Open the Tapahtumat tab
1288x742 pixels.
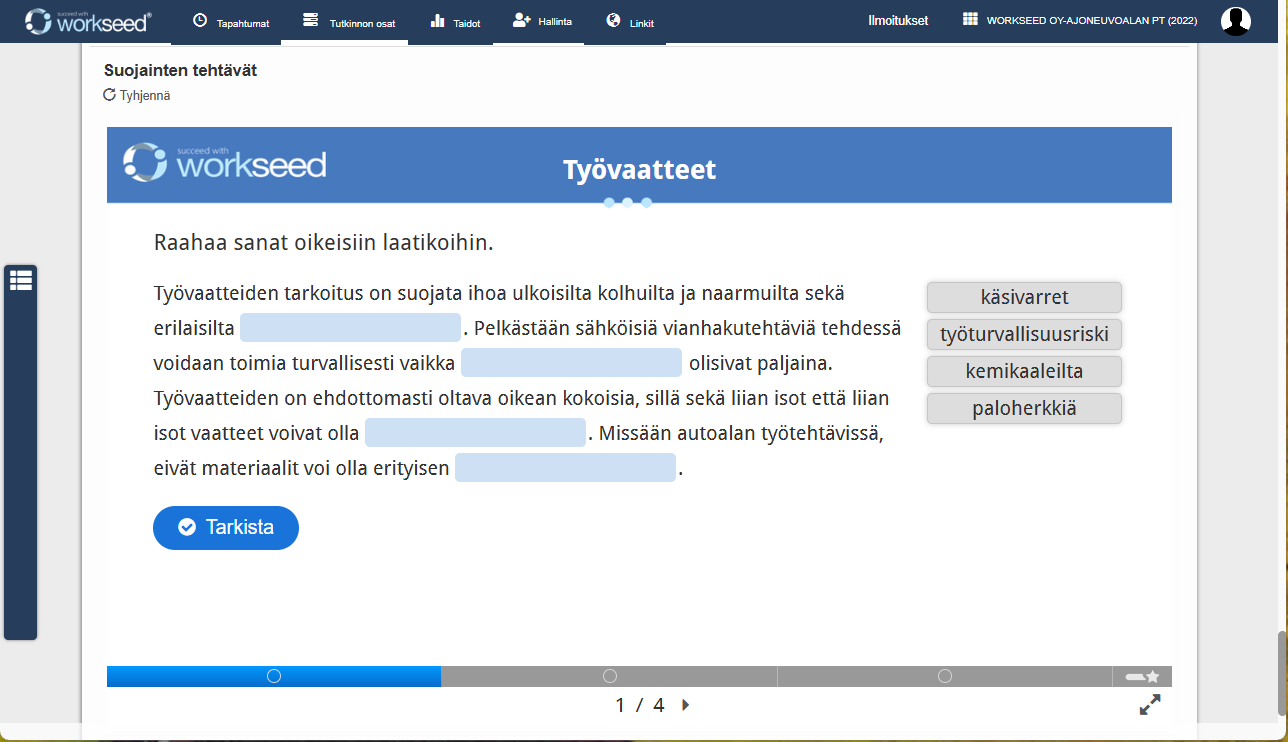pyautogui.click(x=231, y=22)
